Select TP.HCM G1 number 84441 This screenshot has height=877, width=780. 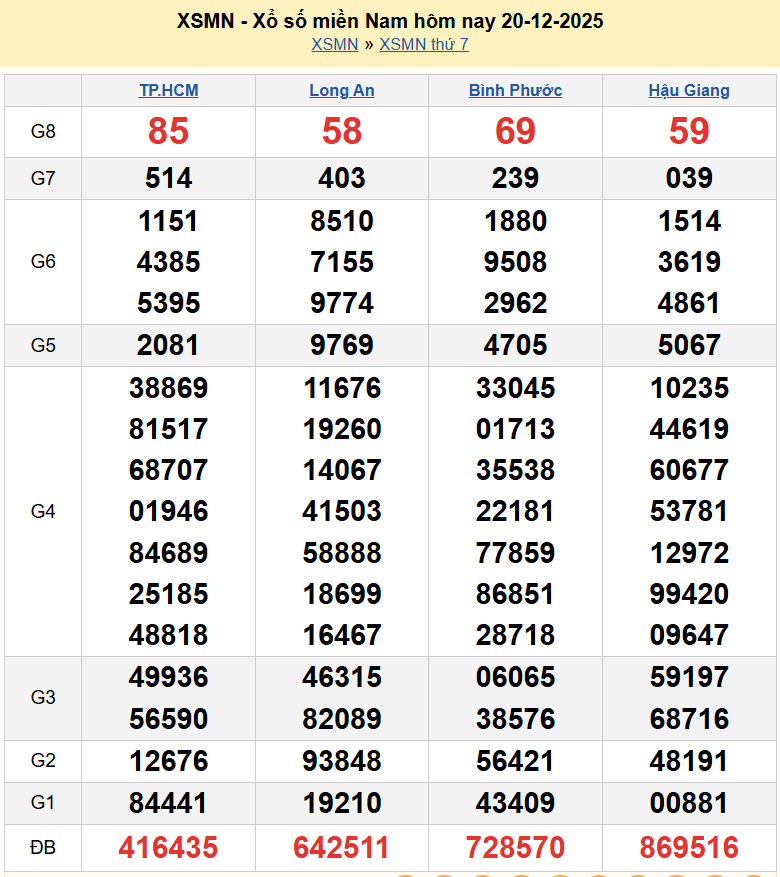[168, 803]
